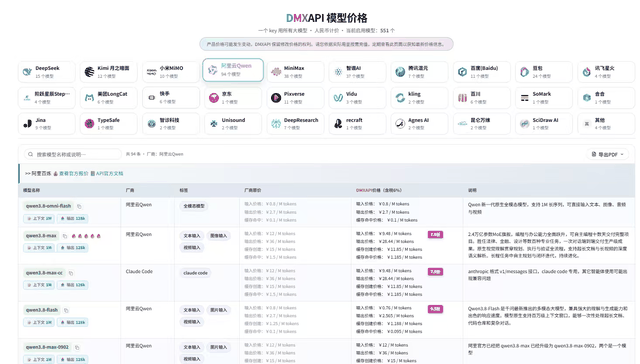Click the 智谱科技 logo icon
640x364 pixels.
coord(151,124)
